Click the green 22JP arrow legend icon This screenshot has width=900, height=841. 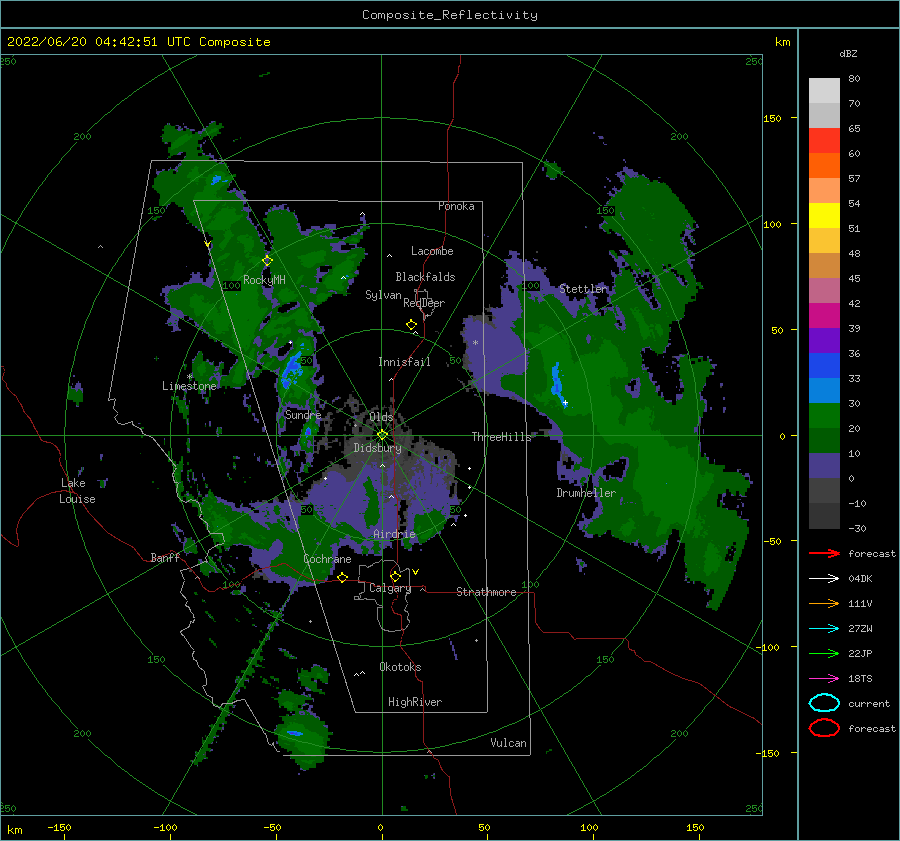click(x=824, y=653)
